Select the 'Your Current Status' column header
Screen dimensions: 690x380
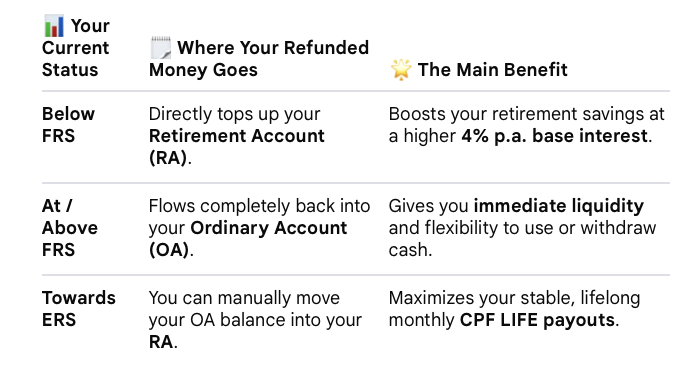click(76, 48)
